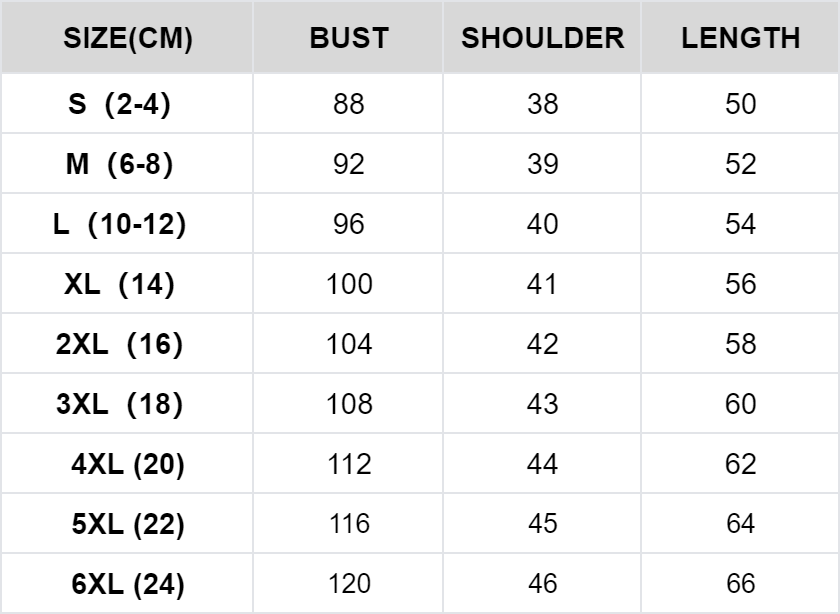Select the shoulder value 40
Screen dimensions: 840x614
tap(542, 224)
